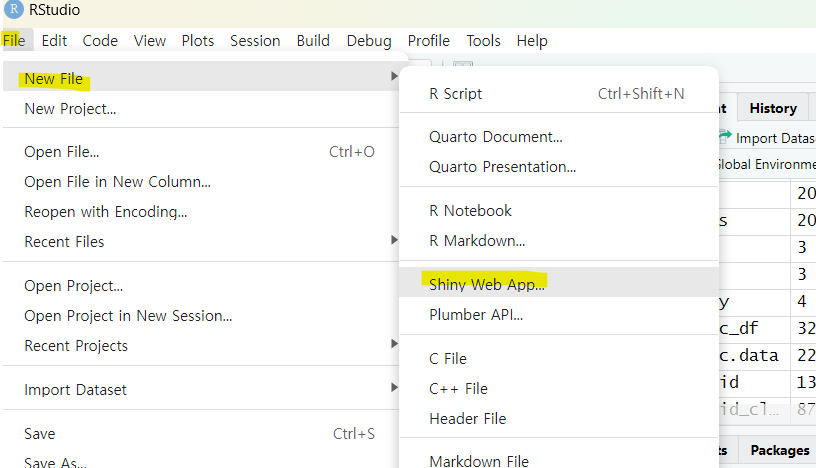Create a new C File
The width and height of the screenshot is (816, 468).
(559, 359)
